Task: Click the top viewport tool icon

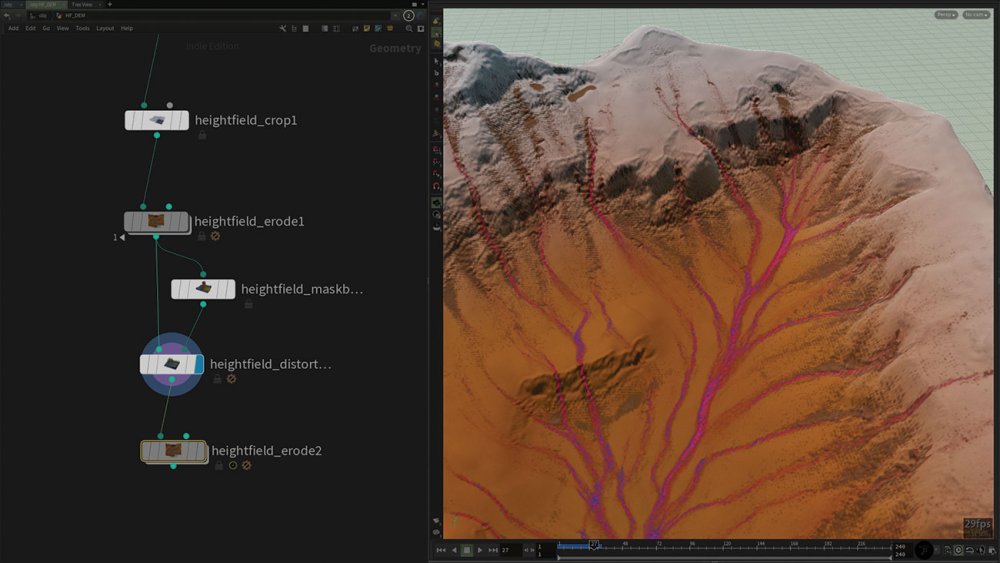Action: point(437,21)
